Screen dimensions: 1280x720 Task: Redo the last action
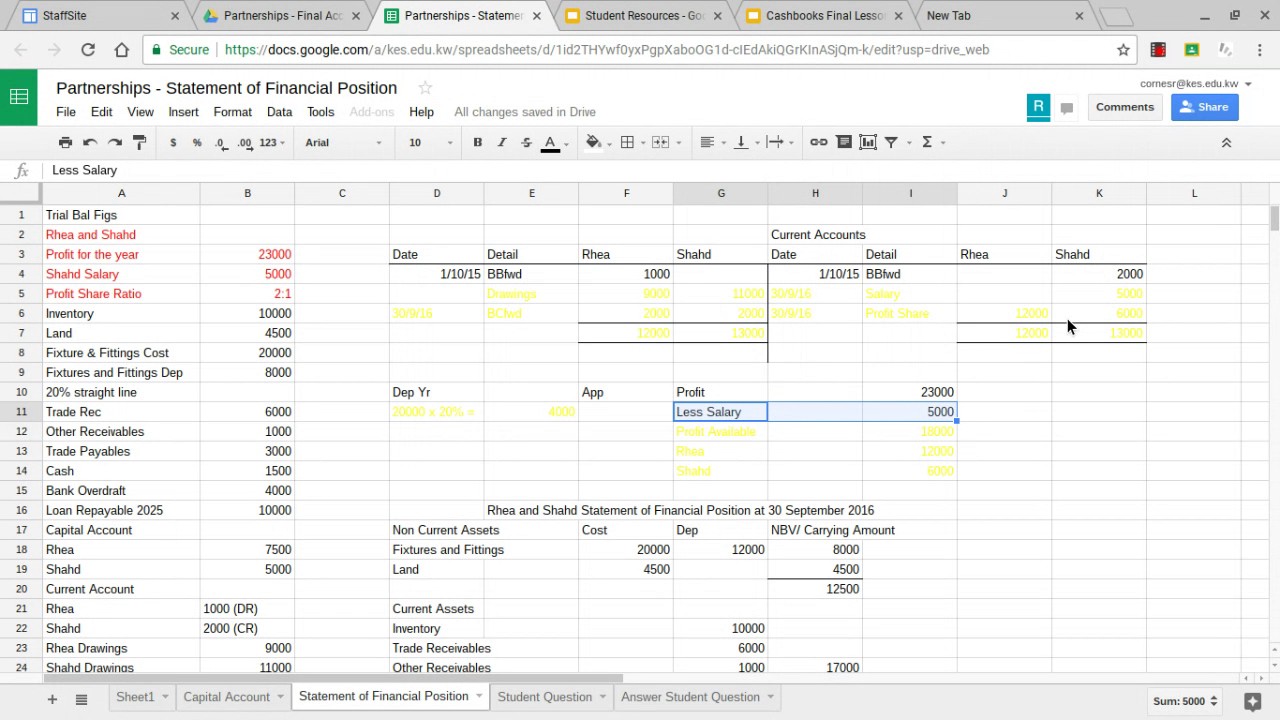pyautogui.click(x=115, y=143)
